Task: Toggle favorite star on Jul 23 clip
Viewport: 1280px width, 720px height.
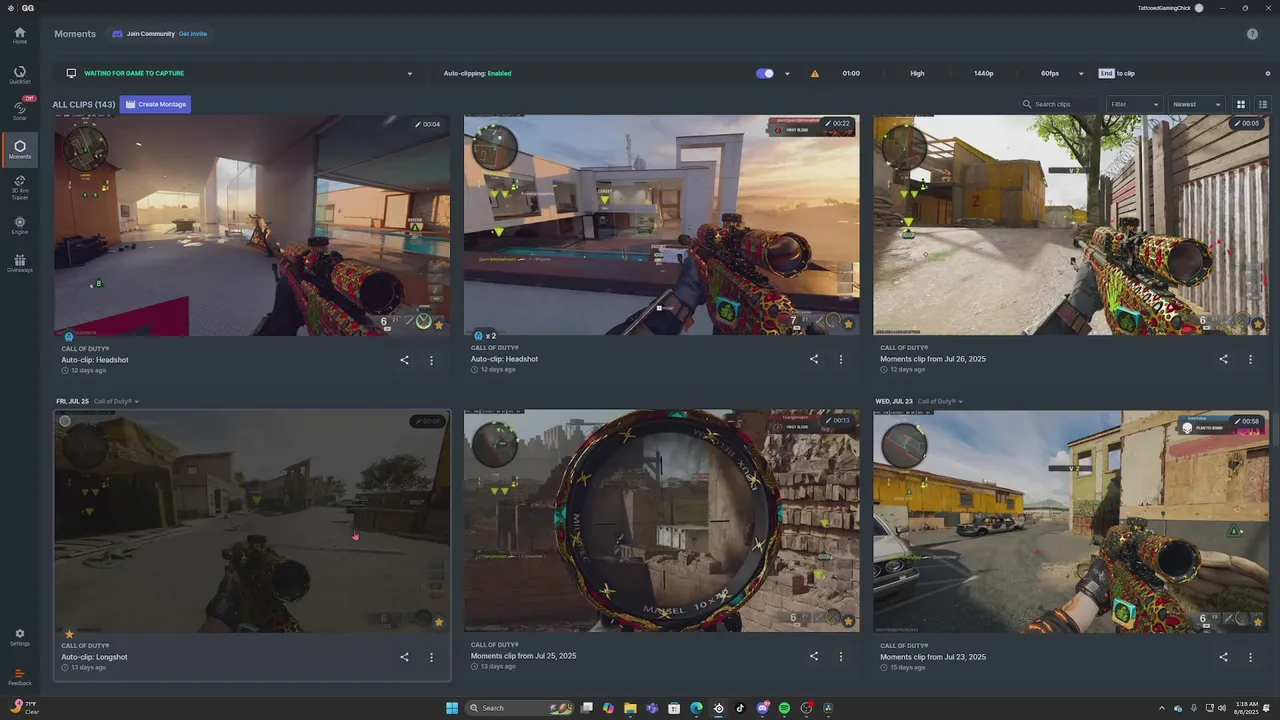Action: (1258, 621)
